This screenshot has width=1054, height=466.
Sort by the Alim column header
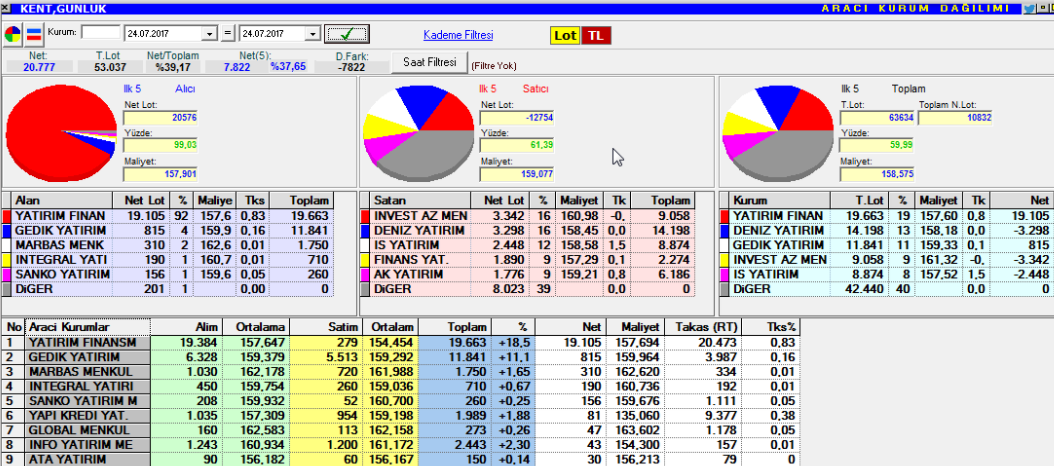[x=186, y=327]
